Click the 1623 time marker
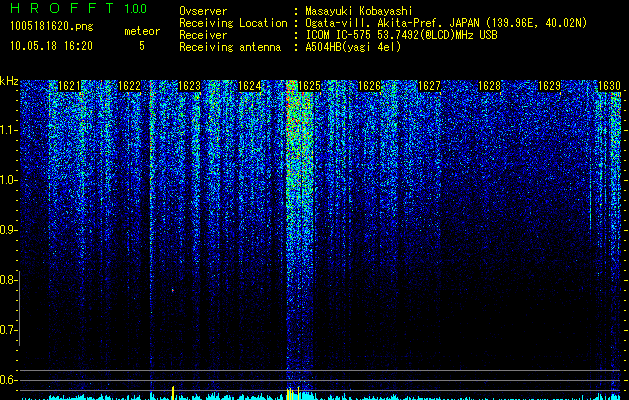This screenshot has width=629, height=400. click(189, 86)
